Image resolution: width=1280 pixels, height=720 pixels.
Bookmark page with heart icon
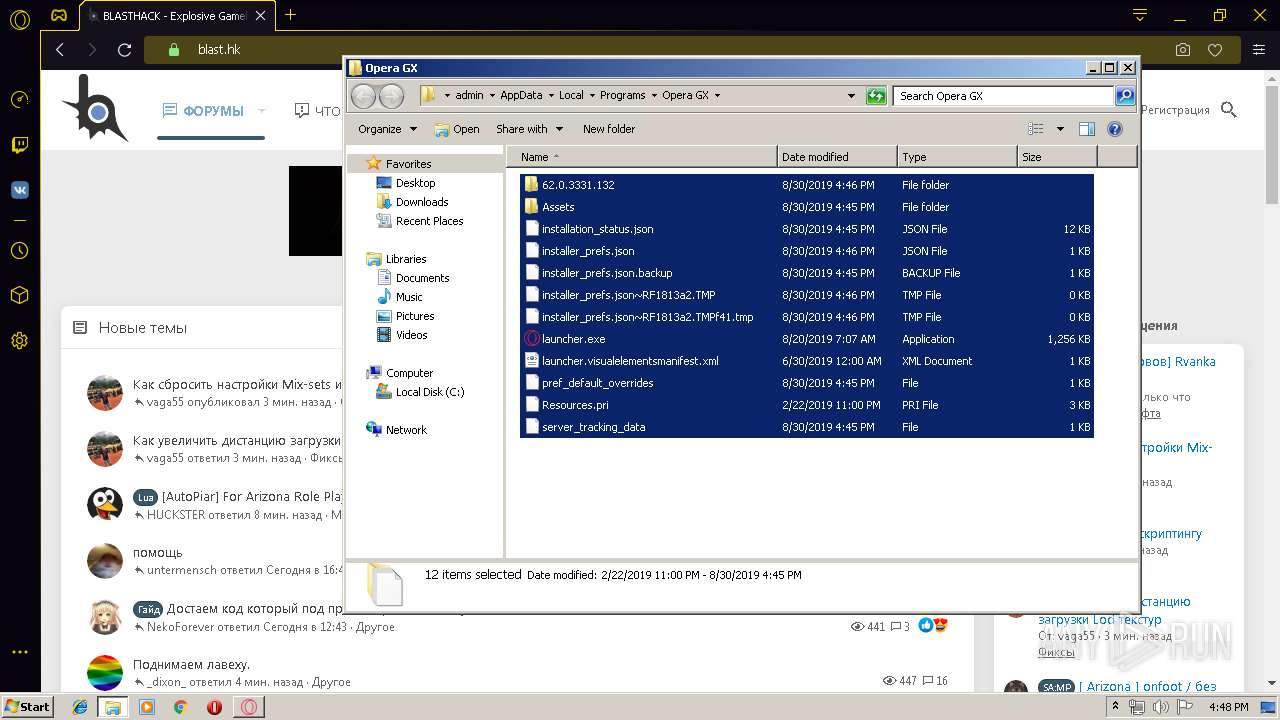coord(1215,49)
